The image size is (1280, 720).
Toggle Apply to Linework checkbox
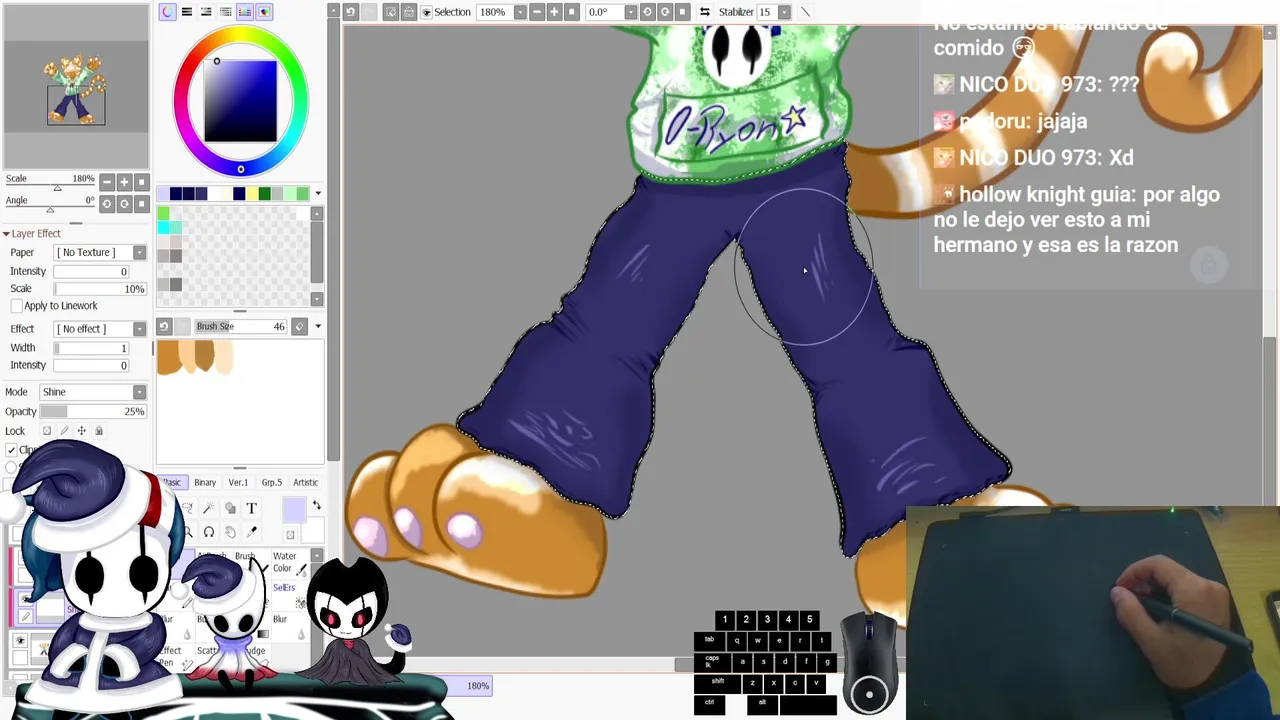pyautogui.click(x=17, y=306)
